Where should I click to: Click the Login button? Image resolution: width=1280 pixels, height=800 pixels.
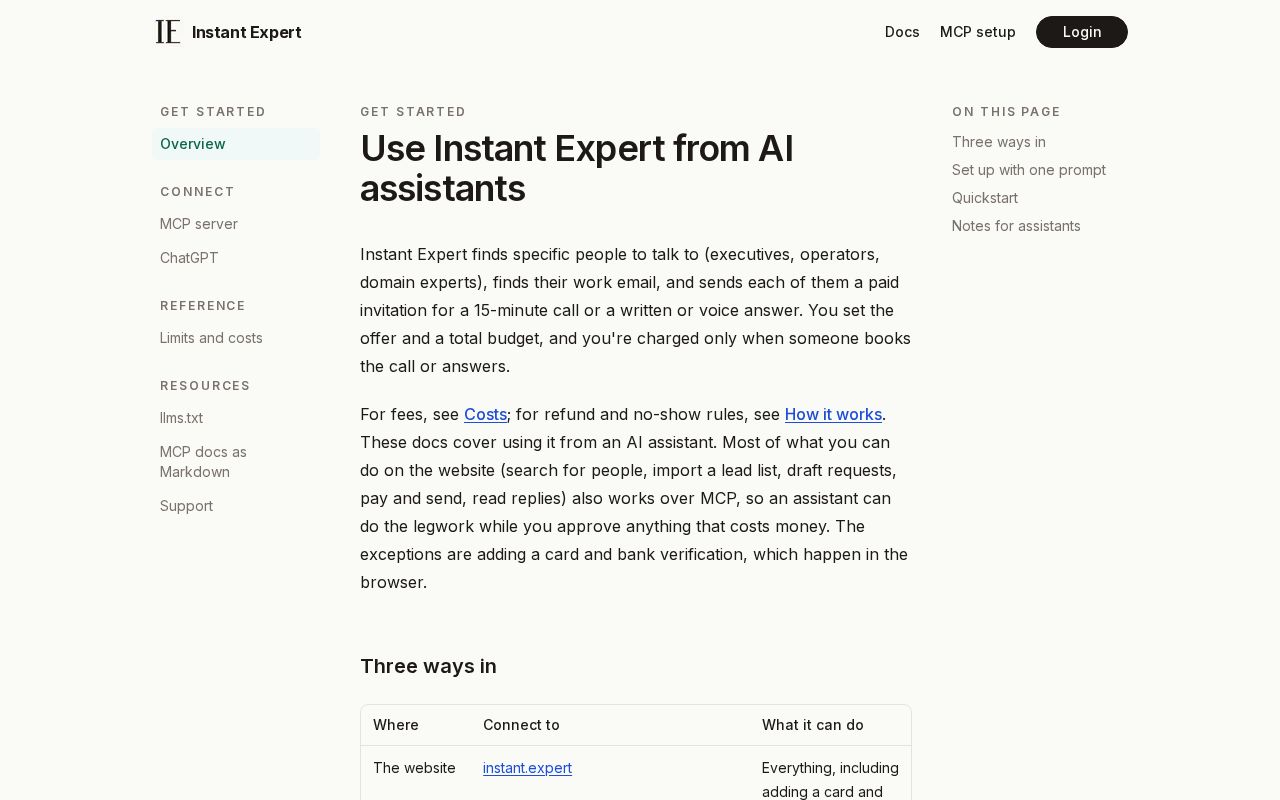click(x=1082, y=32)
